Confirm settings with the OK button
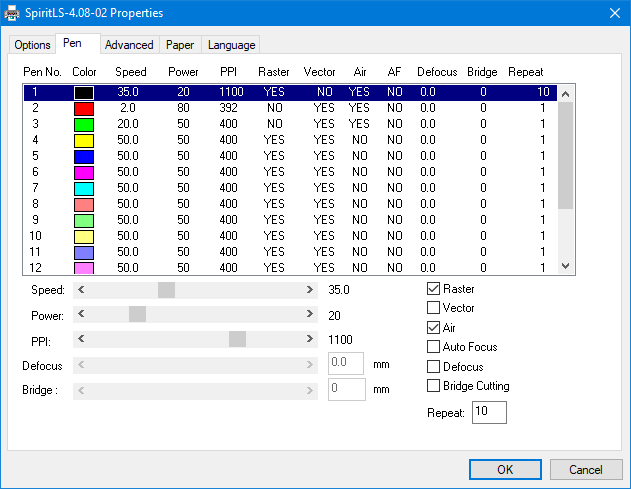 coord(505,469)
